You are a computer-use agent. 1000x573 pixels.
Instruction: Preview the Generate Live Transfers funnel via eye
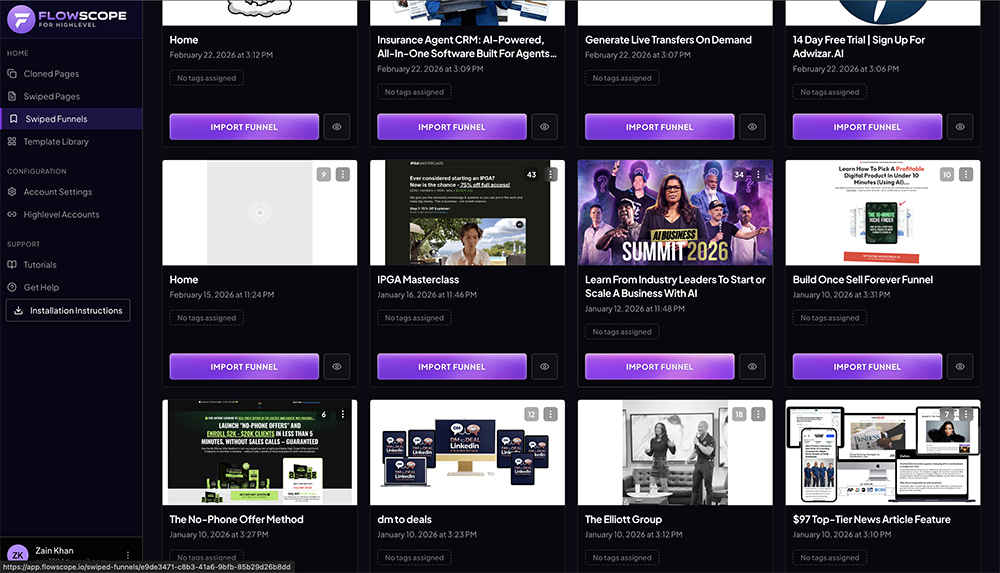(x=752, y=127)
